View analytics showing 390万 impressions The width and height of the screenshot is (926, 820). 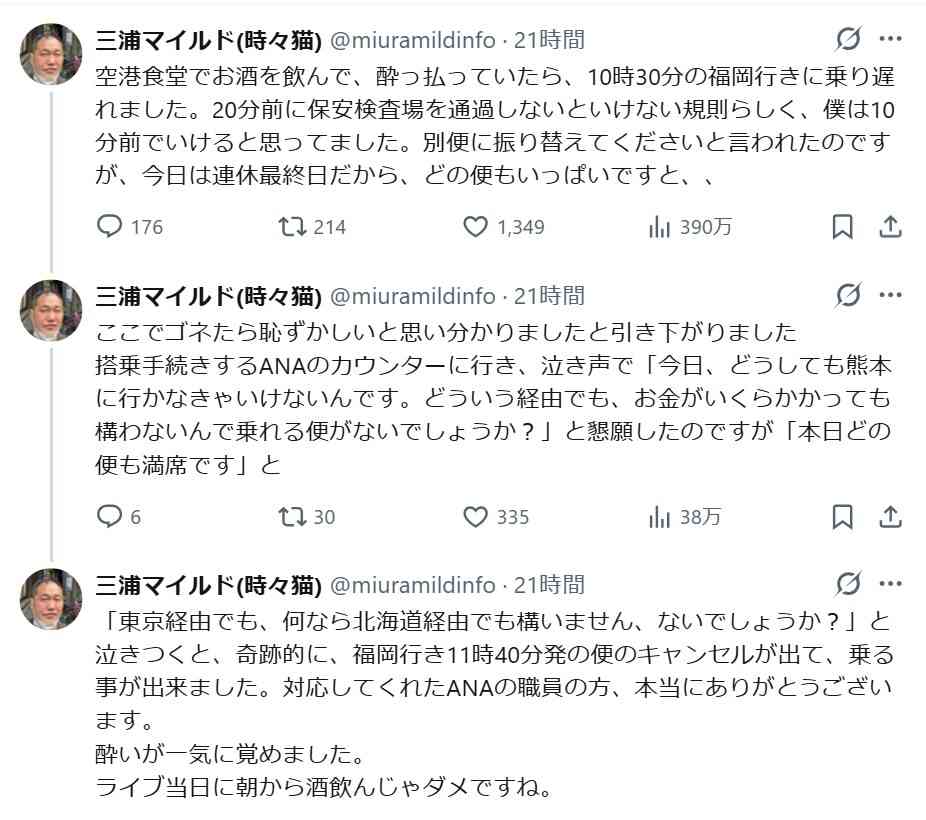tap(659, 227)
